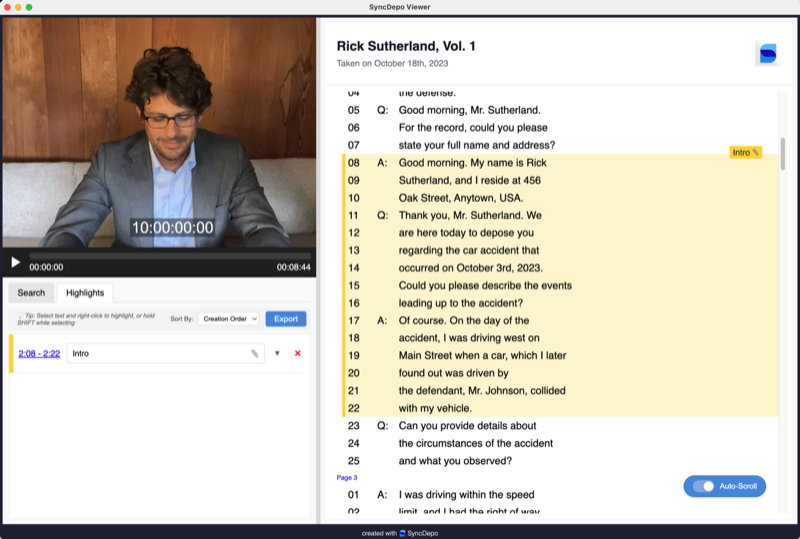Play the deposition video
Screen dimensions: 800x539
pyautogui.click(x=15, y=263)
